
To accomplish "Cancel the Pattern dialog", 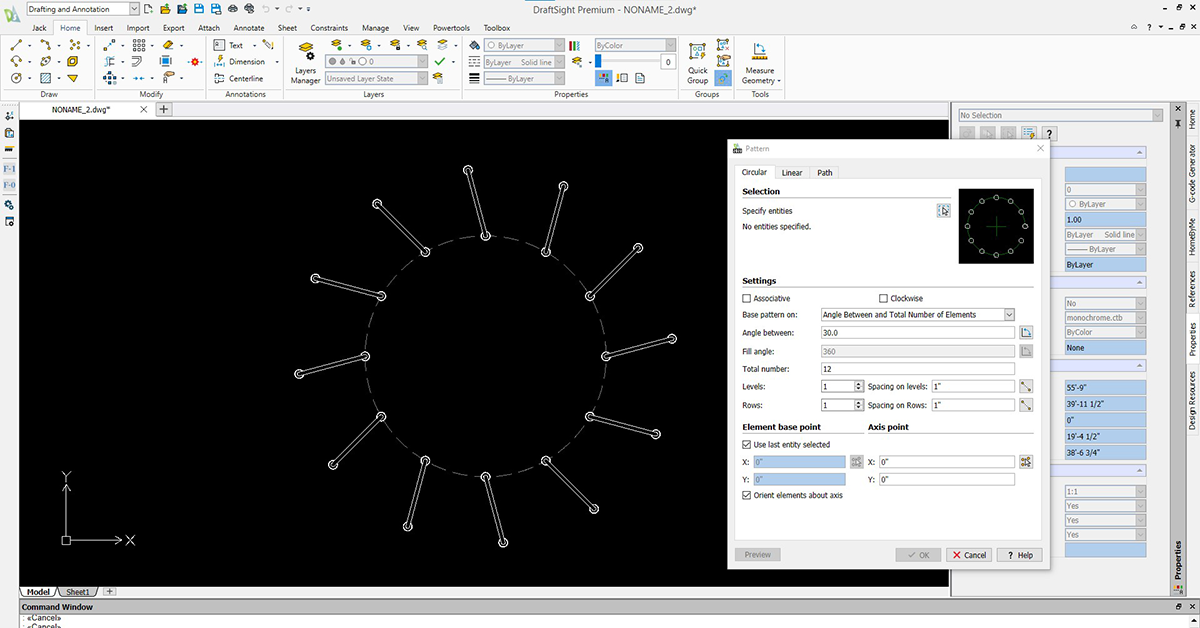I will (968, 554).
